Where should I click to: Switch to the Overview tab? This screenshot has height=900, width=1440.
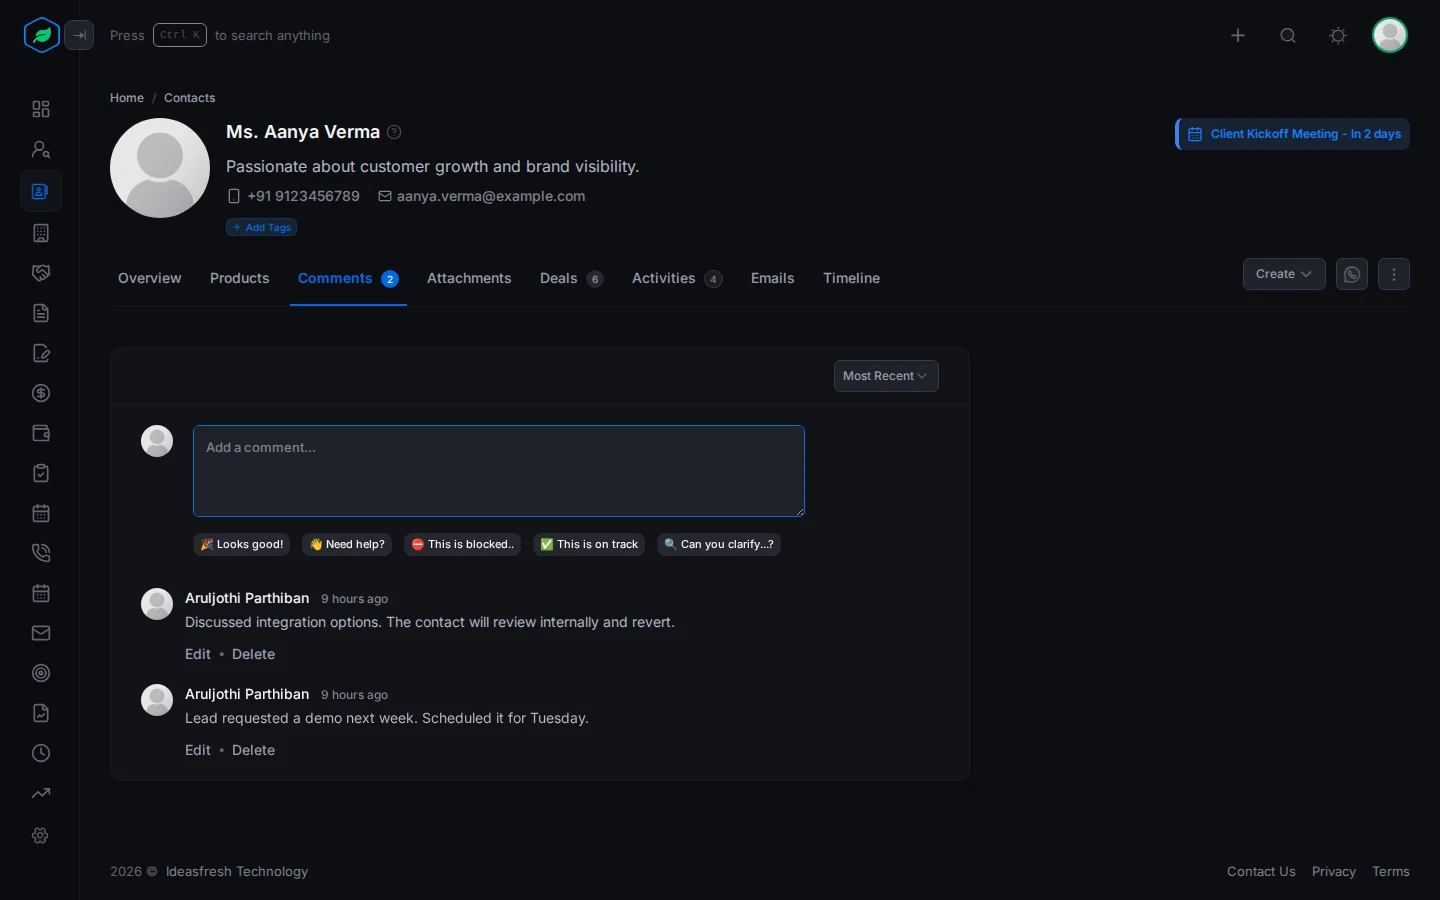pos(150,278)
